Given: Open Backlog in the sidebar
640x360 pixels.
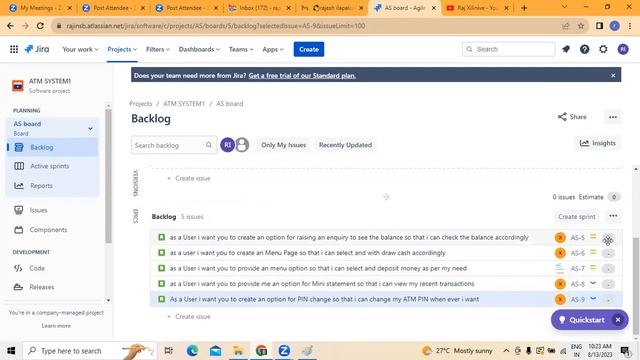Looking at the screenshot, I should click(52, 147).
